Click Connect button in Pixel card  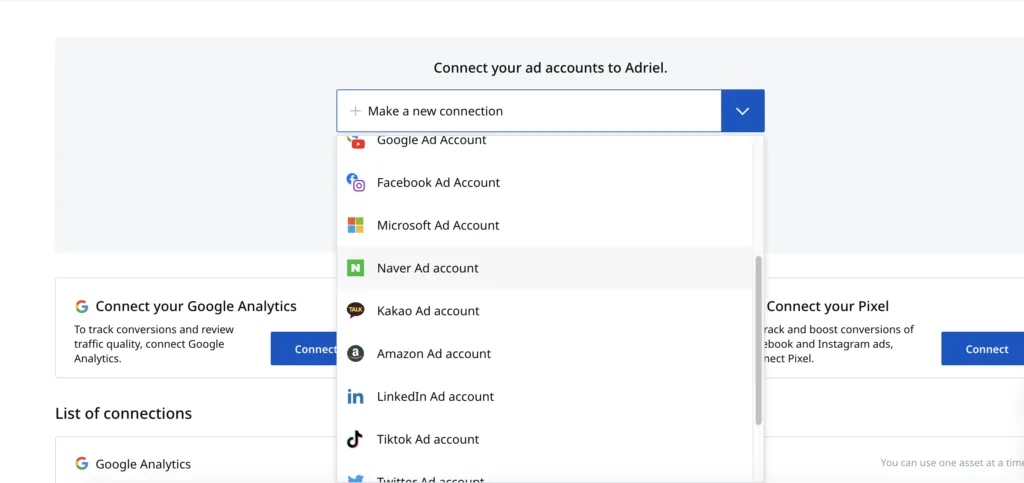983,349
